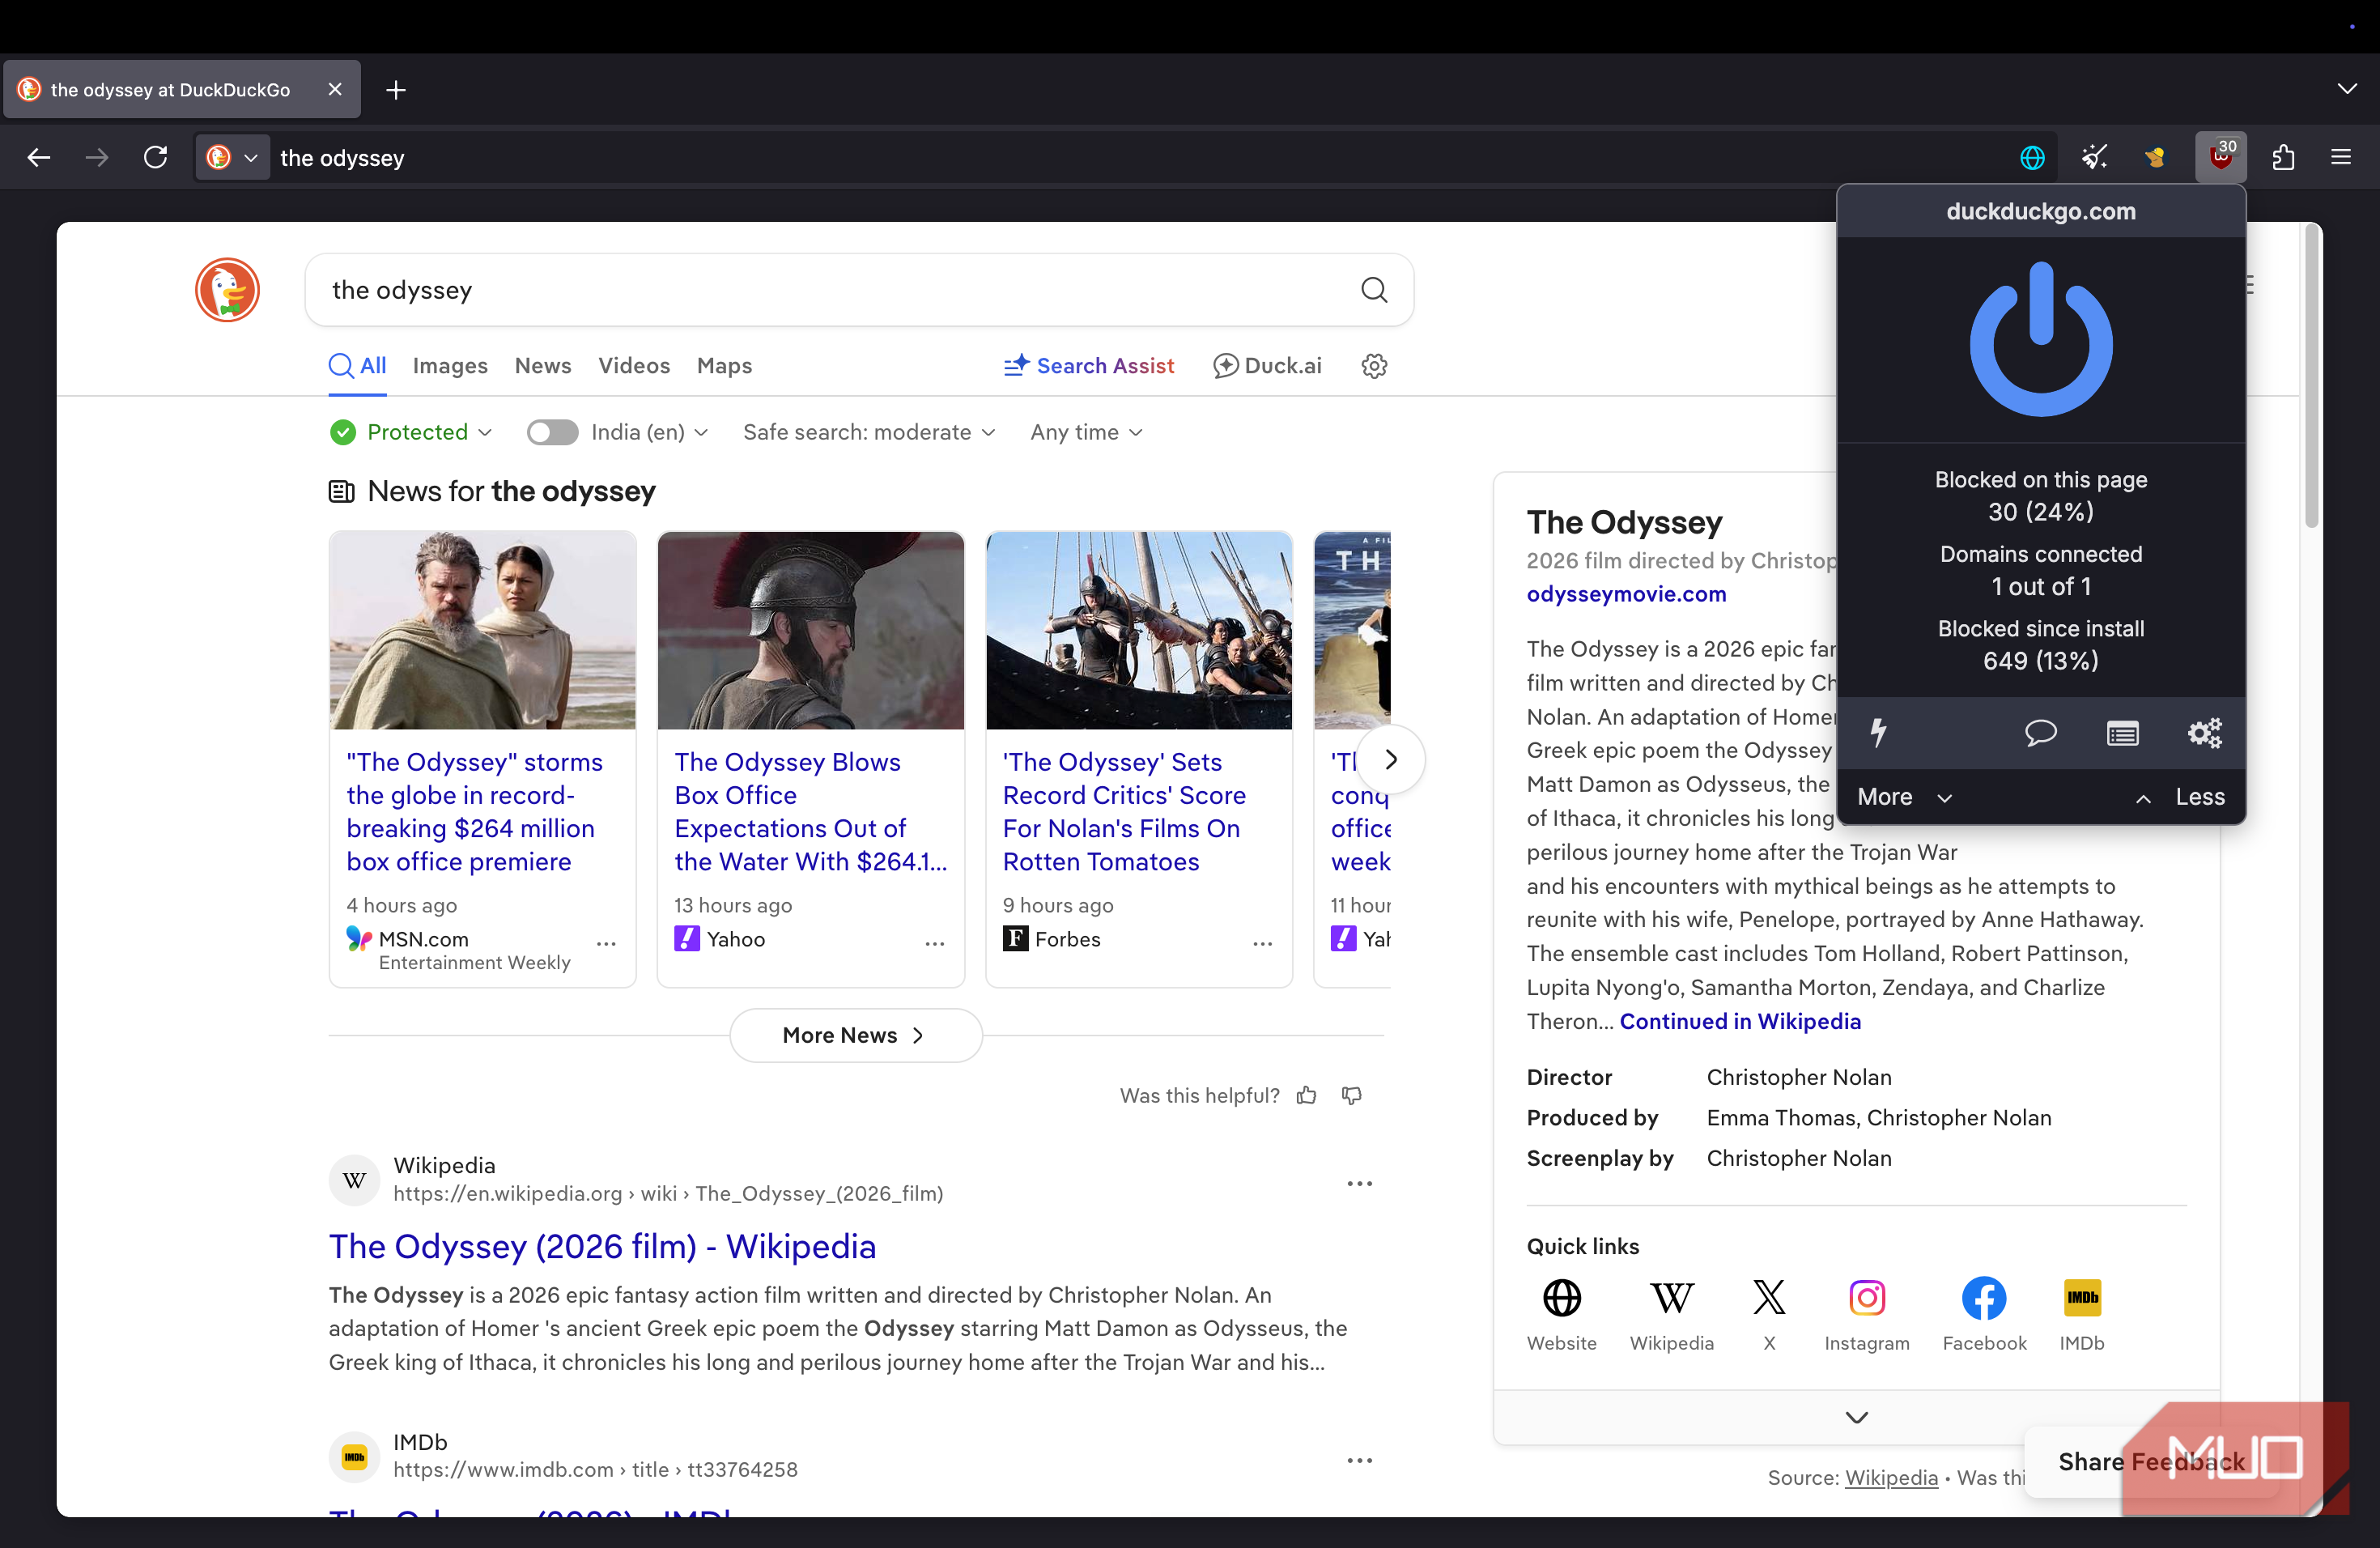
Task: Open 'The Odyssey Blows Box Office' article
Action: click(x=810, y=811)
